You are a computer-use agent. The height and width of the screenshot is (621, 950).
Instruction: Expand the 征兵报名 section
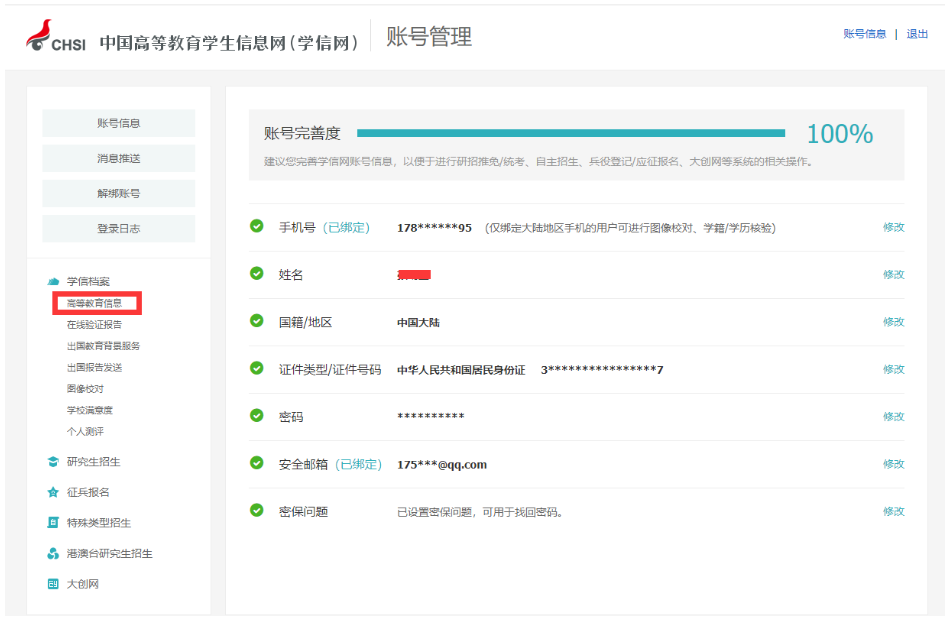pyautogui.click(x=88, y=493)
